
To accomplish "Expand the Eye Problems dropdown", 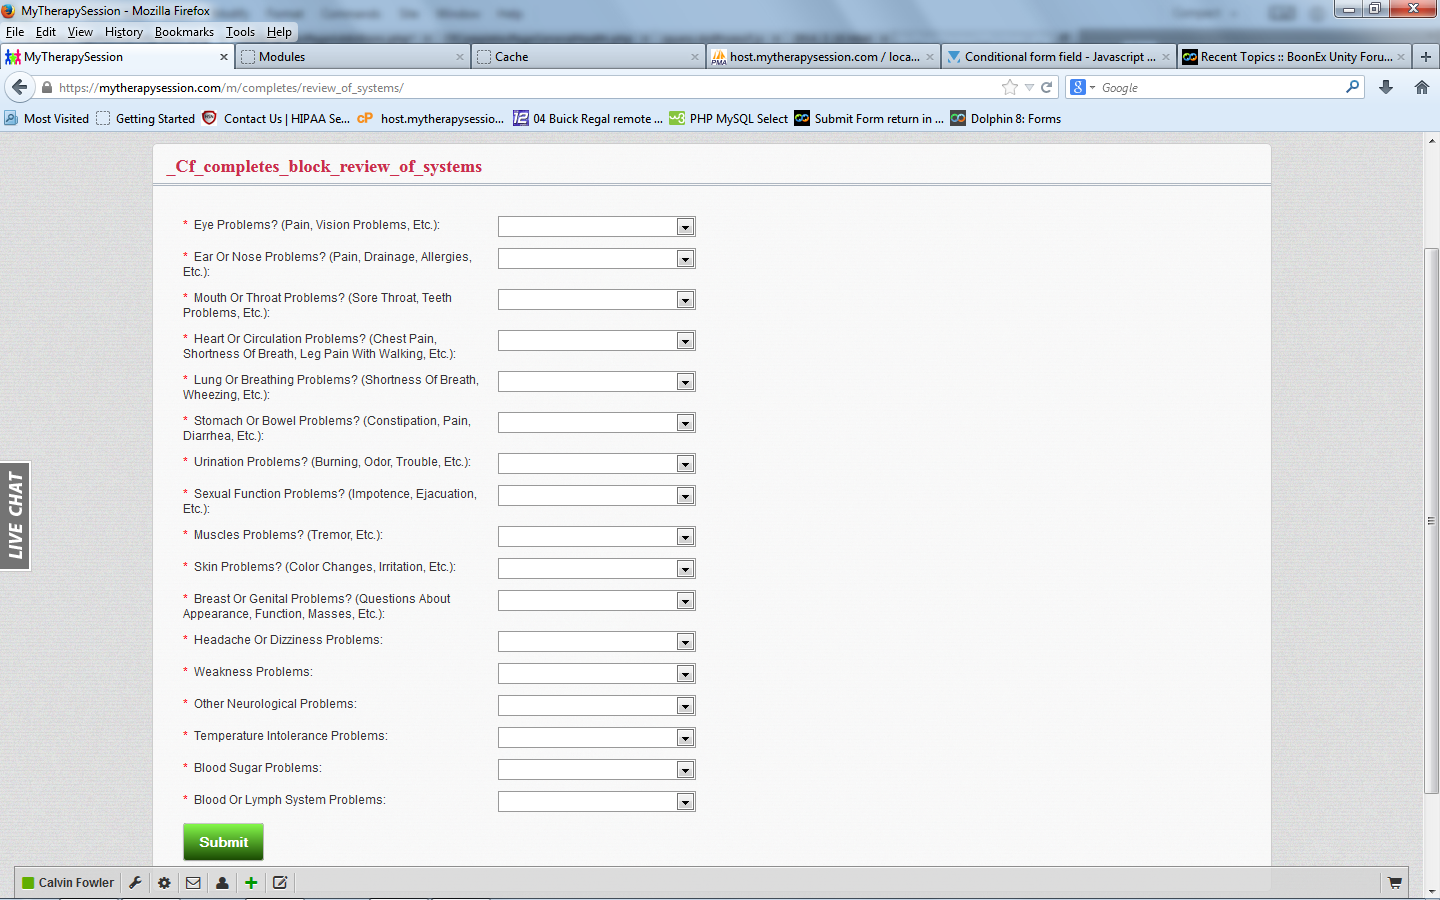I will coord(596,227).
